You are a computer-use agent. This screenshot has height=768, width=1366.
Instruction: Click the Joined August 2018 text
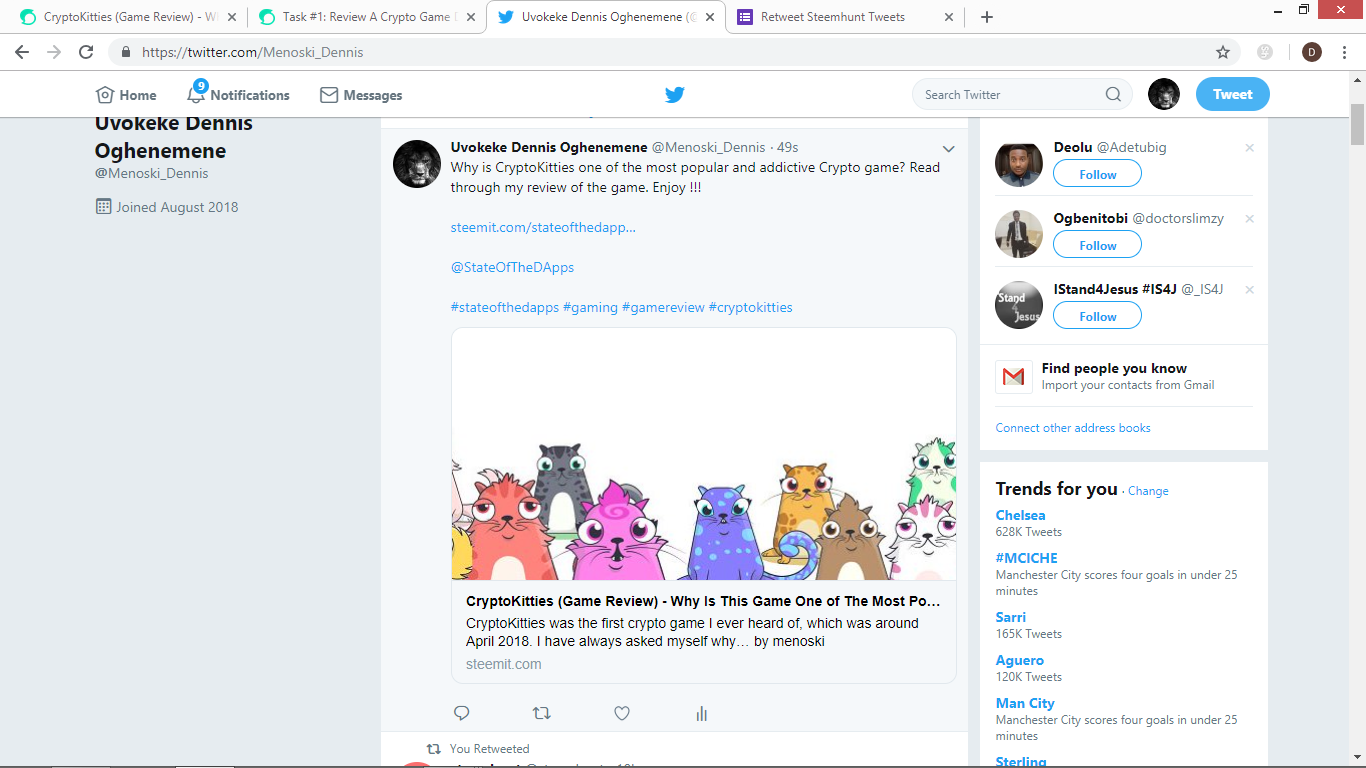click(177, 207)
